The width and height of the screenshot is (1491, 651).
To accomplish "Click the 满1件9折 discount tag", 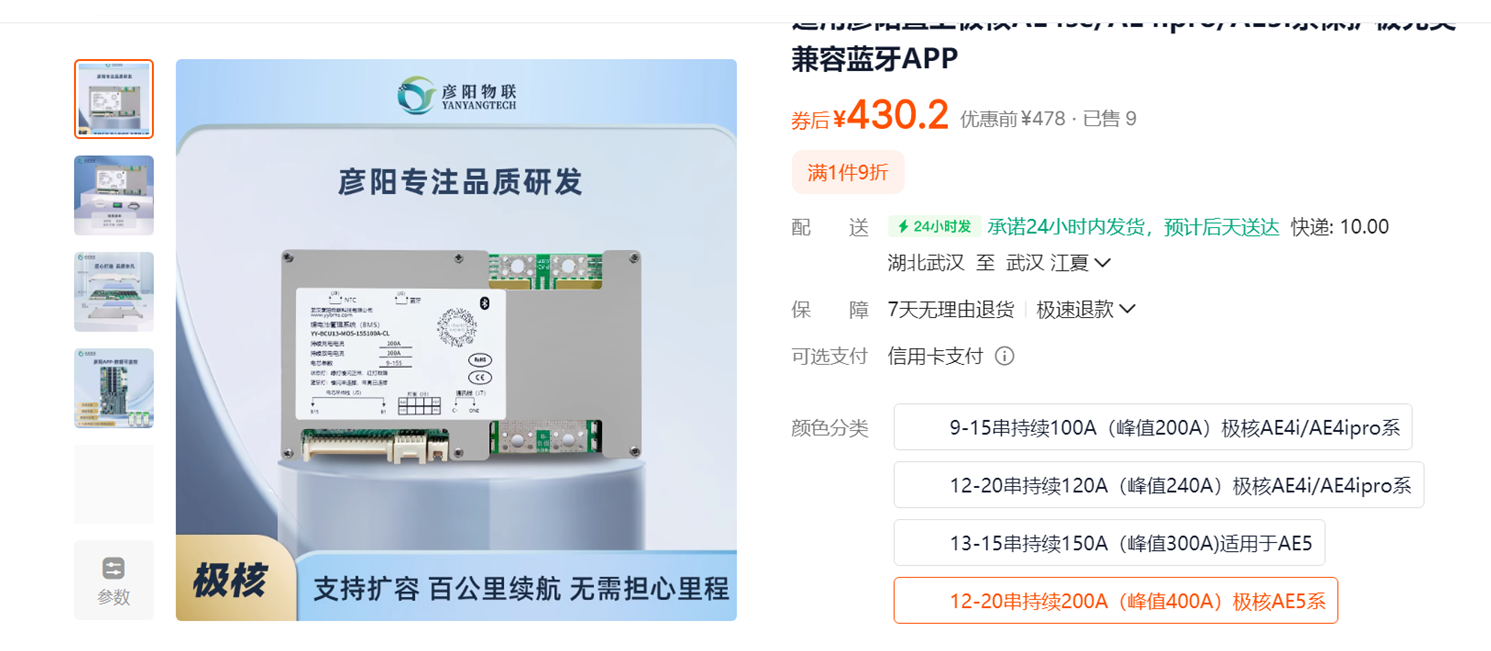I will coord(848,173).
